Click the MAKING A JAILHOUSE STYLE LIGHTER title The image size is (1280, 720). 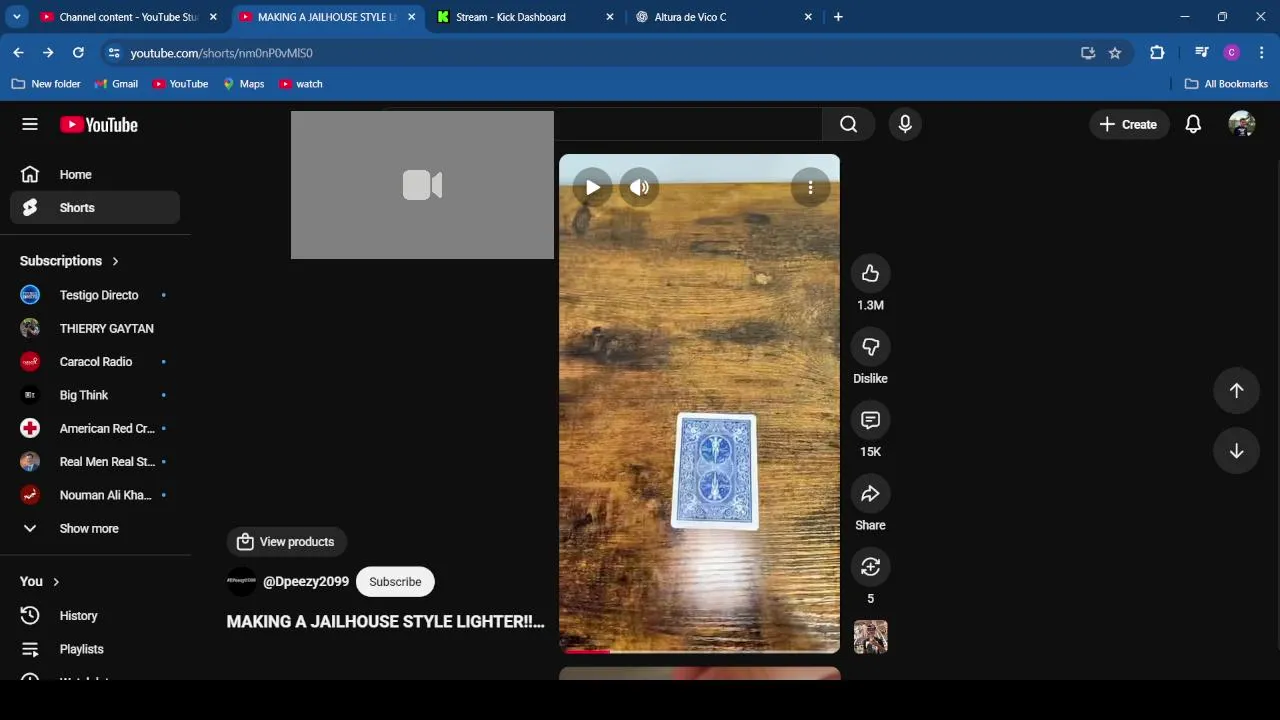pyautogui.click(x=385, y=621)
